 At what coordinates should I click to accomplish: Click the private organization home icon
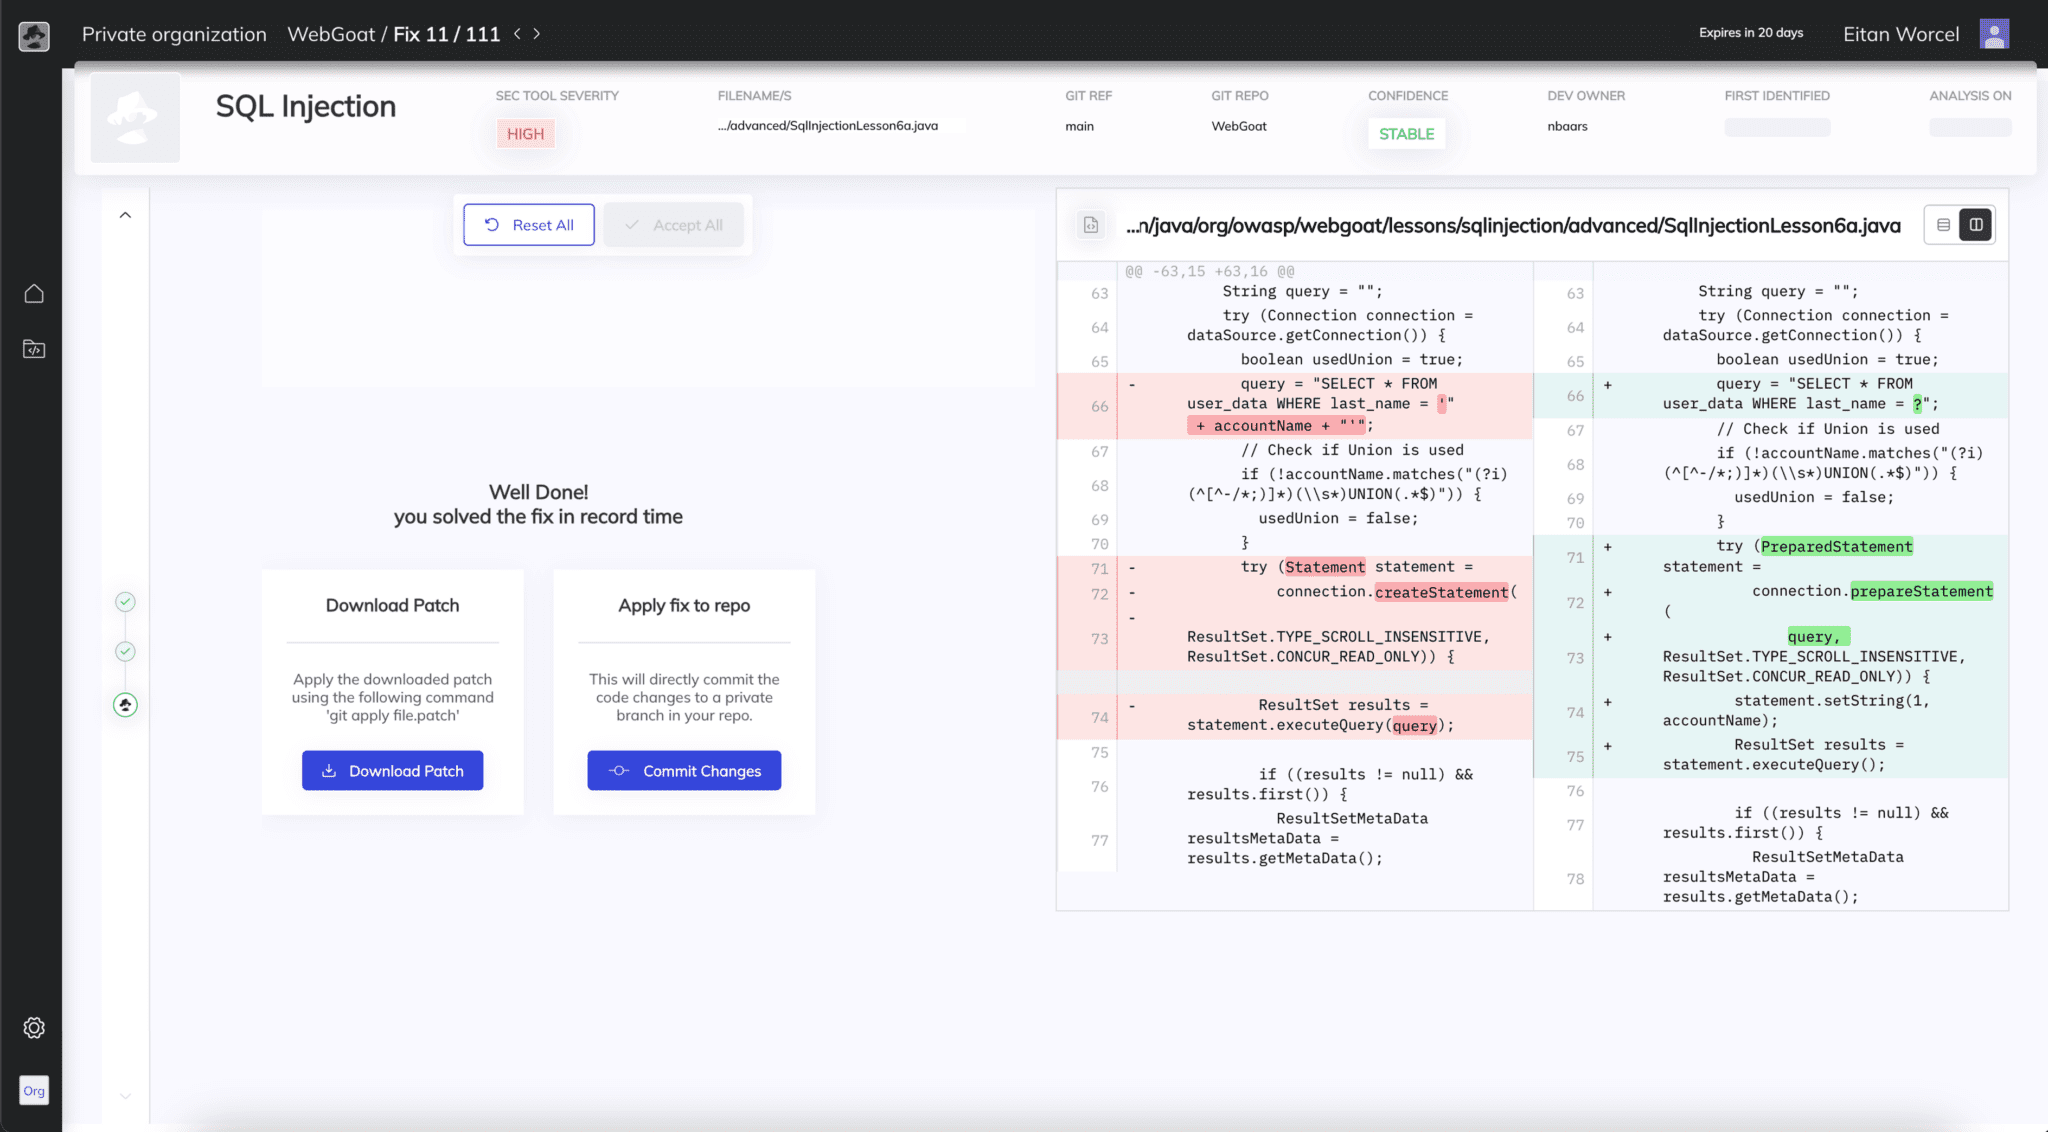point(33,293)
